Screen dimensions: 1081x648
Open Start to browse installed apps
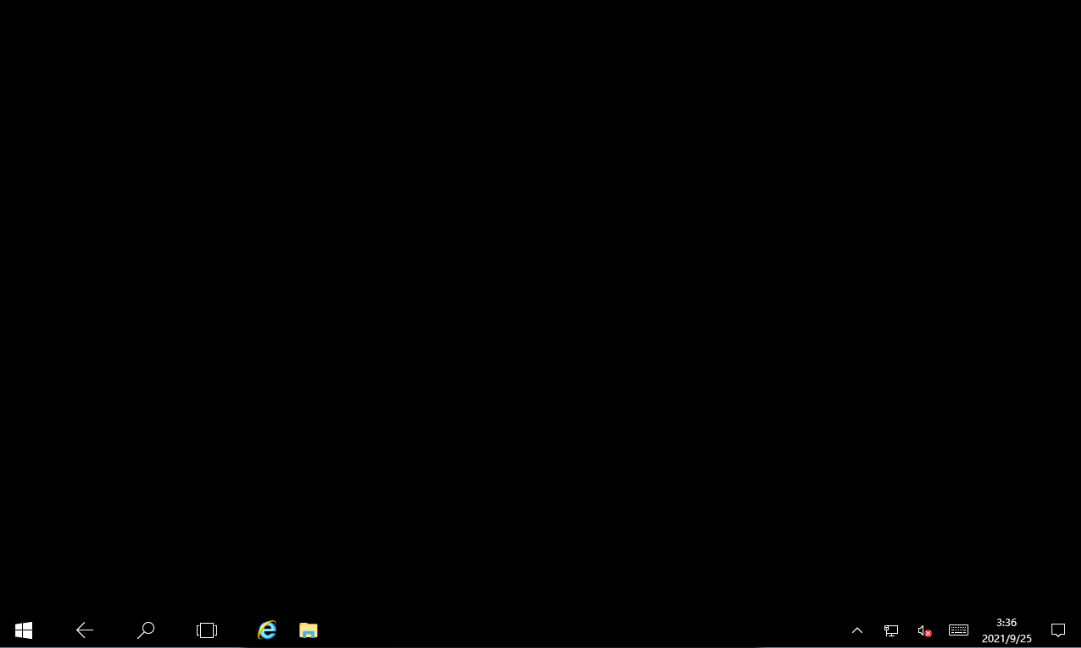[x=22, y=630]
